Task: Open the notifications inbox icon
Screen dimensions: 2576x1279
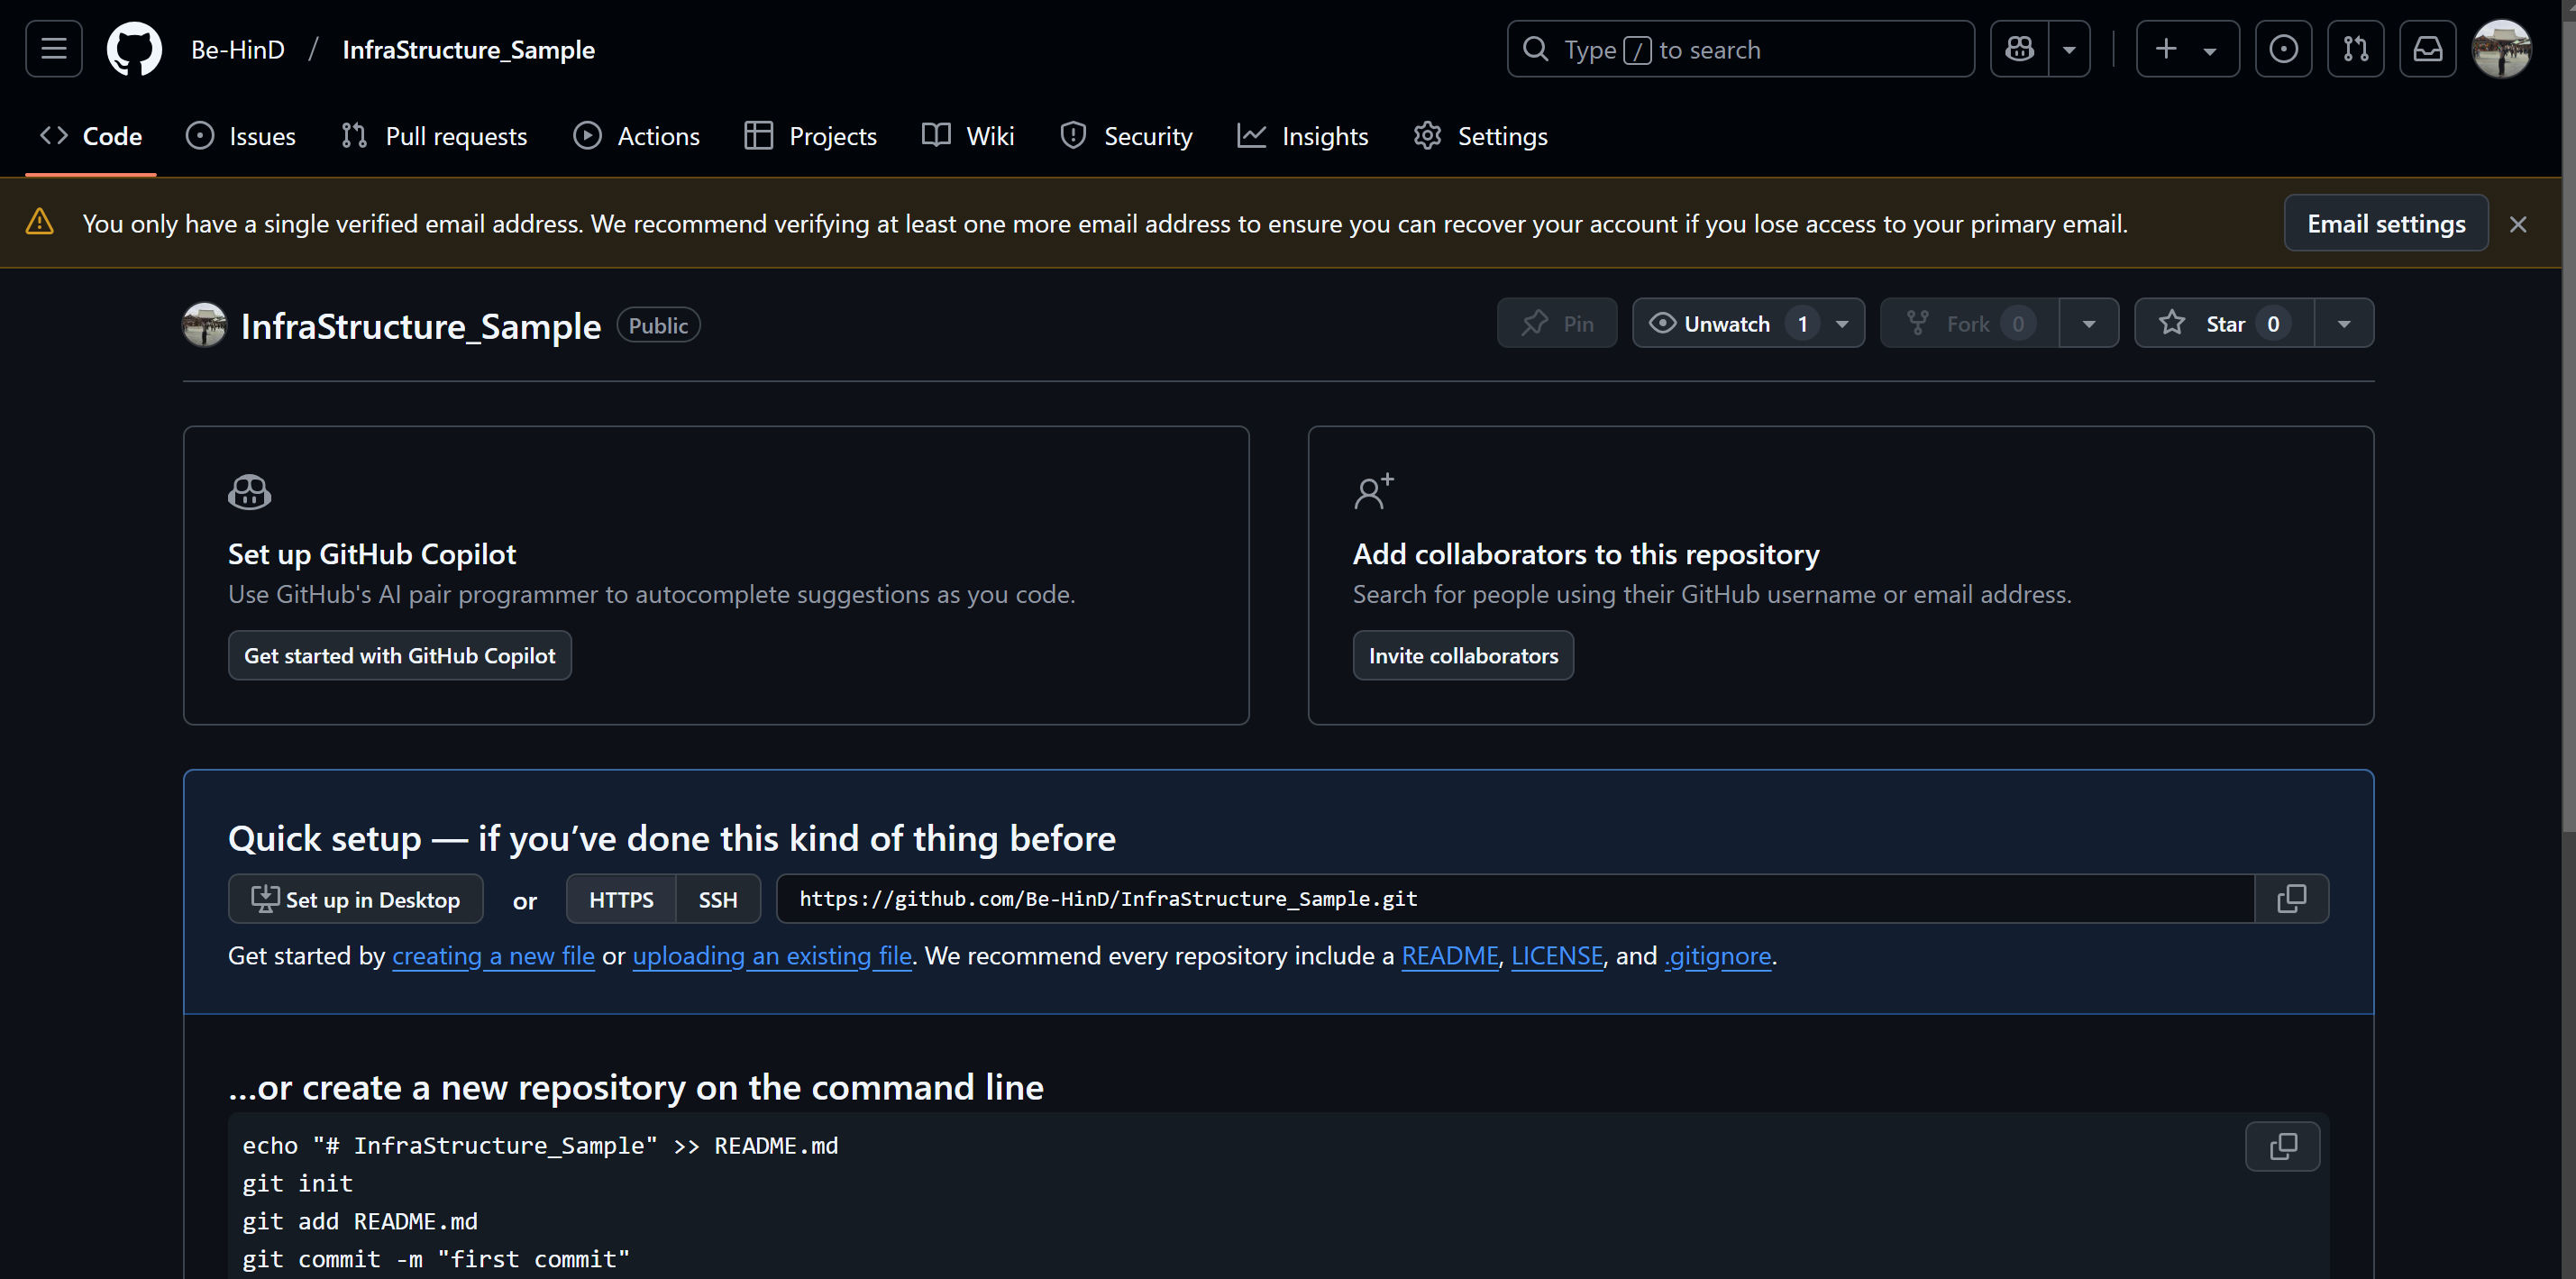Action: 2427,49
